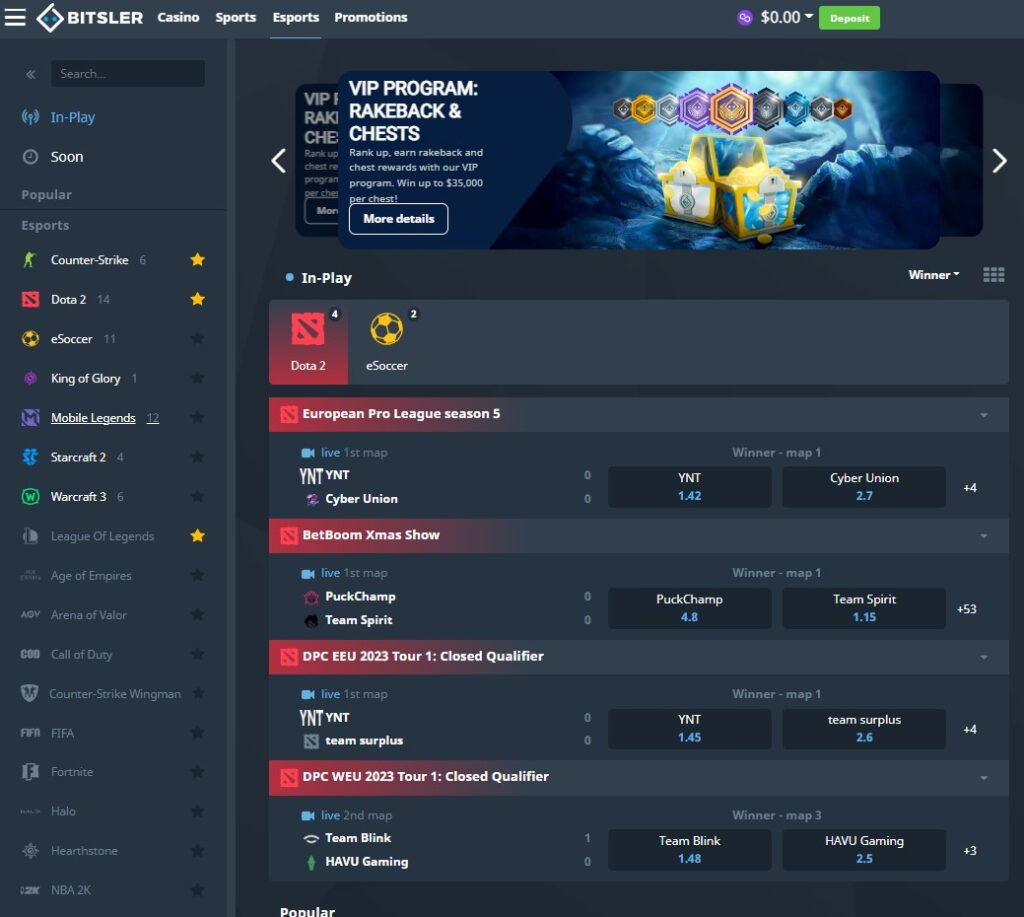Favorite eSoccer with star

pos(197,338)
